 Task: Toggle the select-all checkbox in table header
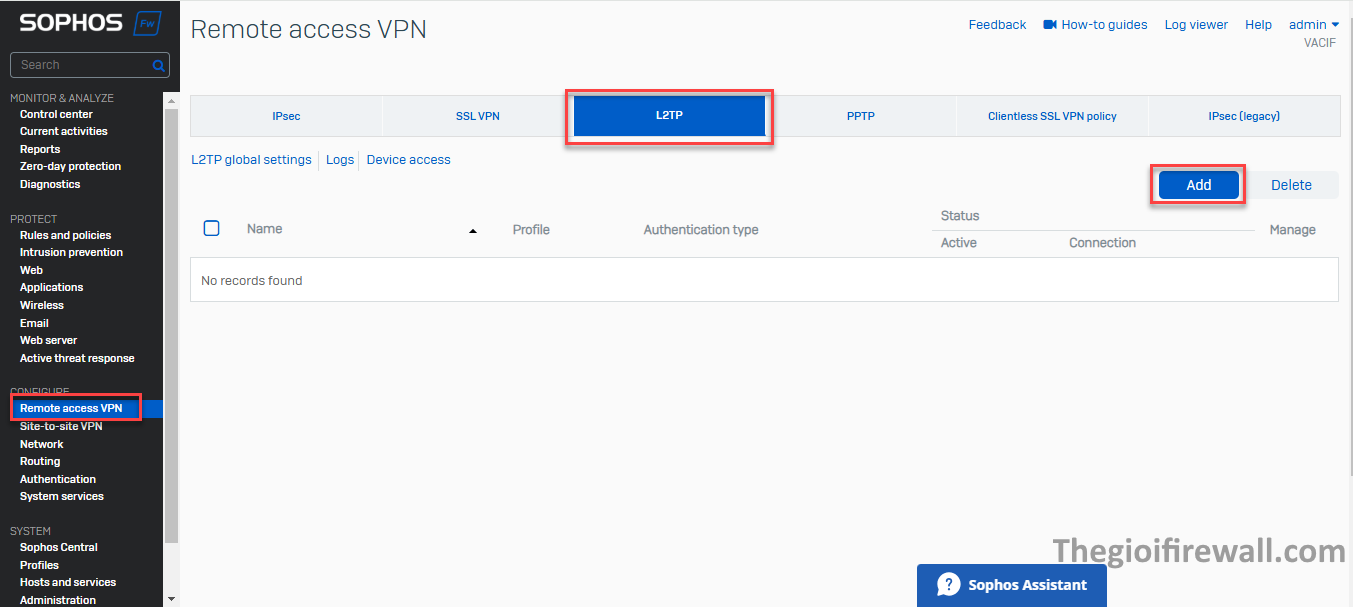point(211,229)
